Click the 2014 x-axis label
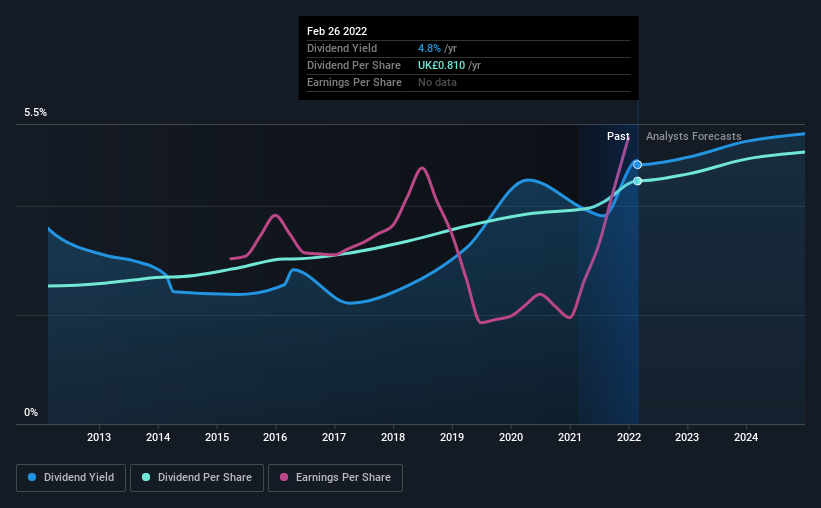This screenshot has width=821, height=508. (158, 437)
